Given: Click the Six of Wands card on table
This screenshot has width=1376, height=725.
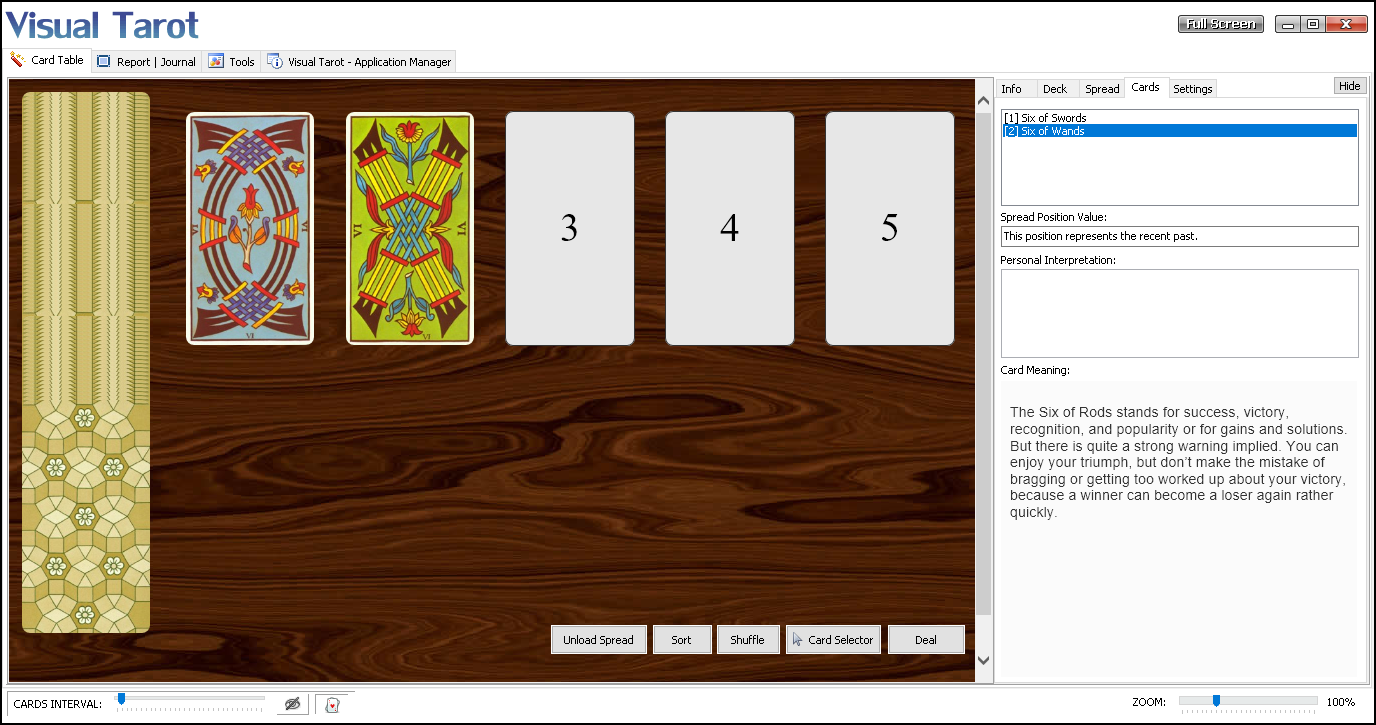Looking at the screenshot, I should pyautogui.click(x=410, y=228).
